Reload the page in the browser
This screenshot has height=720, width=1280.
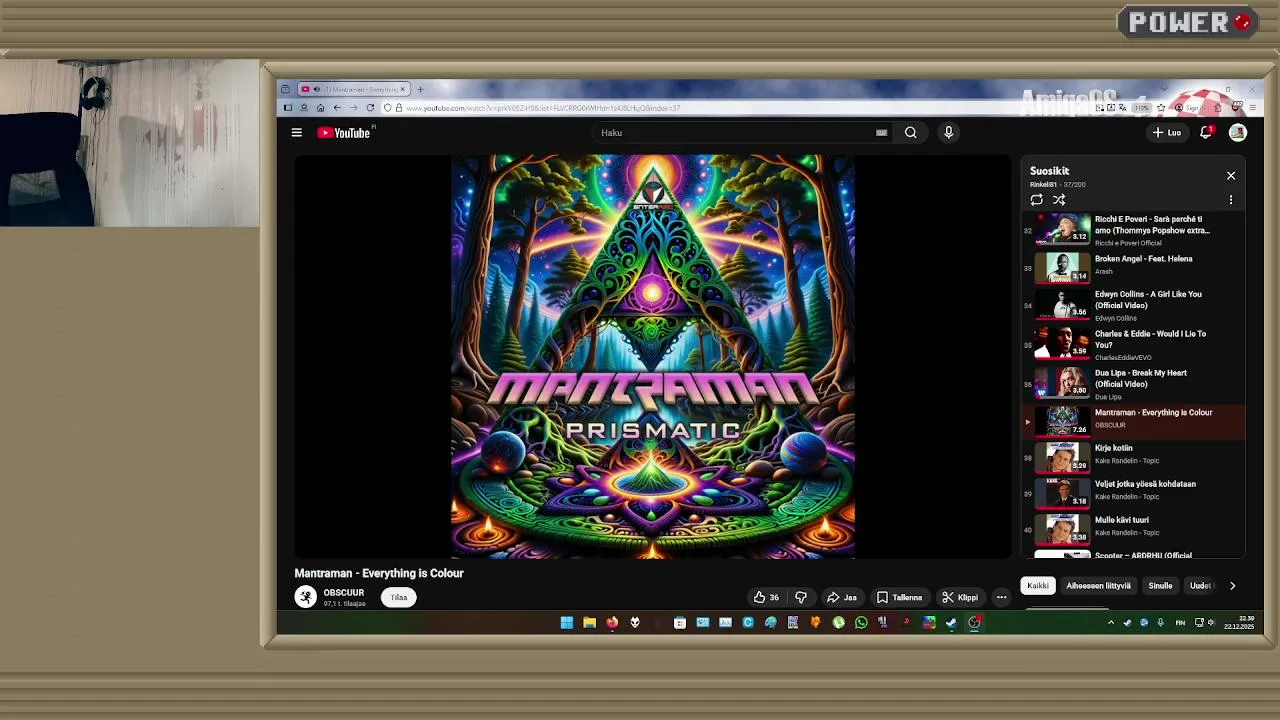click(x=370, y=108)
